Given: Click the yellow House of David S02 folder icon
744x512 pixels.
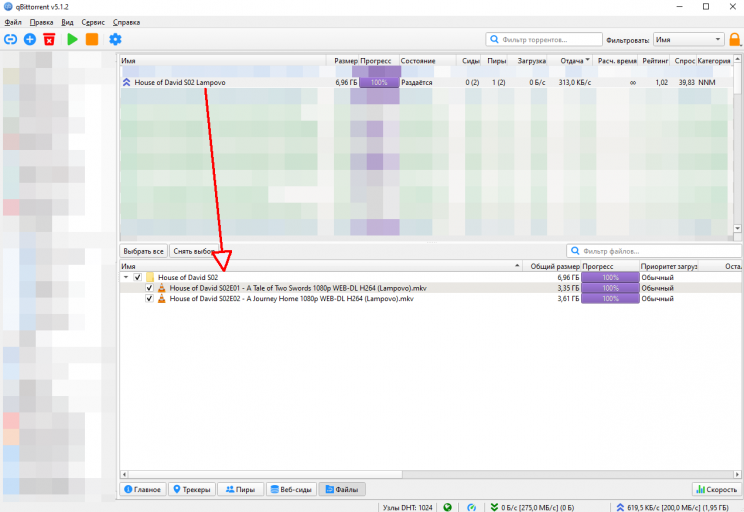Looking at the screenshot, I should pyautogui.click(x=150, y=277).
